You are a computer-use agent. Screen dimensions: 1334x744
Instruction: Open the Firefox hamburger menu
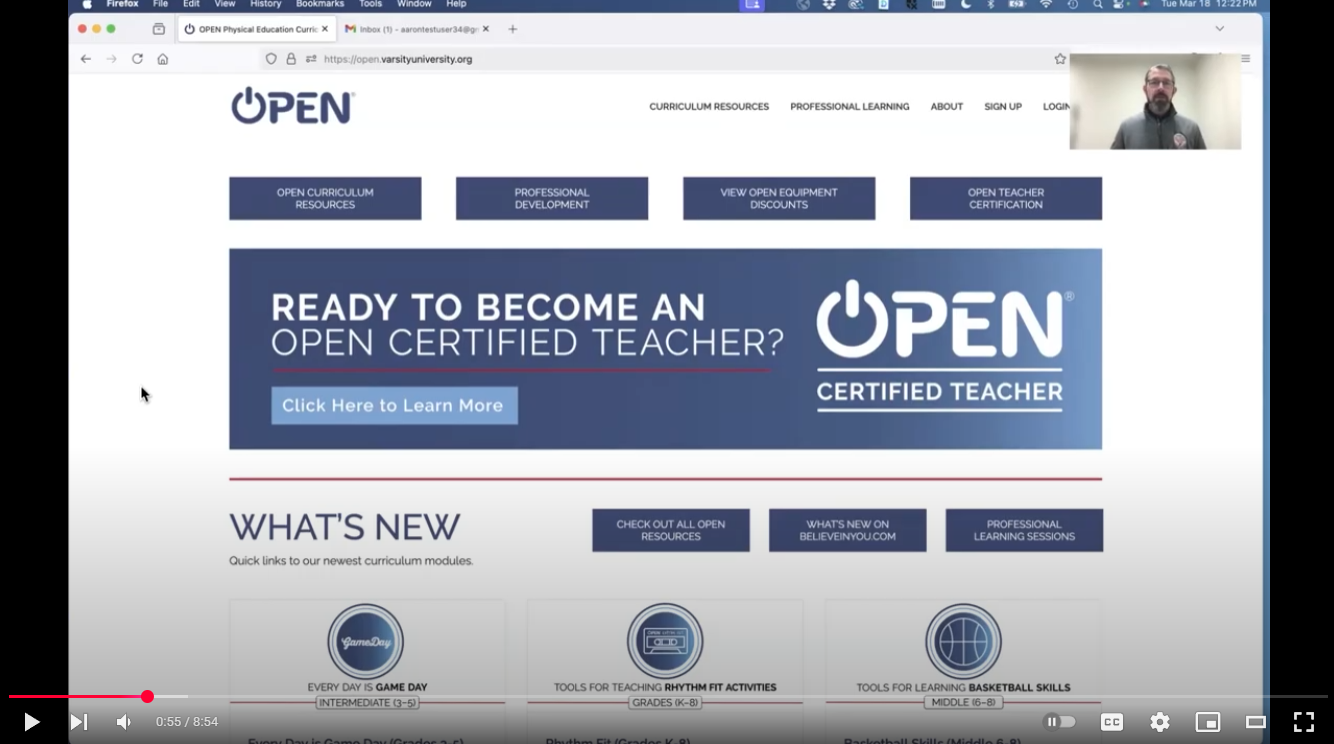[x=1245, y=59]
